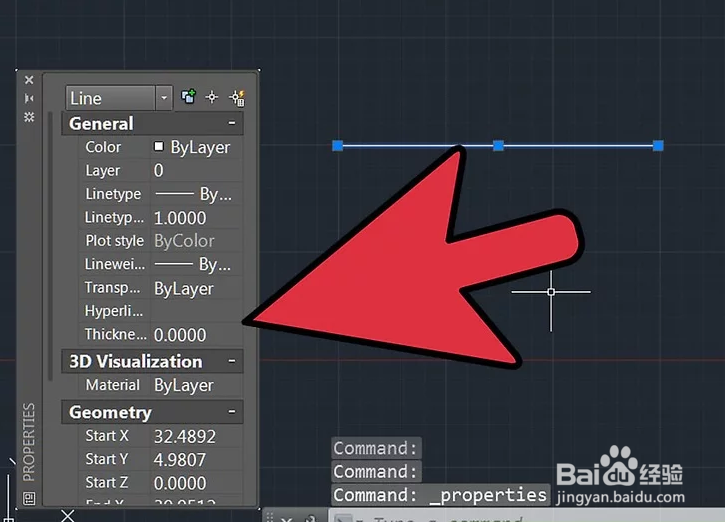Click the Lineweight By... value
Viewport: 725px width, 522px height.
click(x=196, y=264)
